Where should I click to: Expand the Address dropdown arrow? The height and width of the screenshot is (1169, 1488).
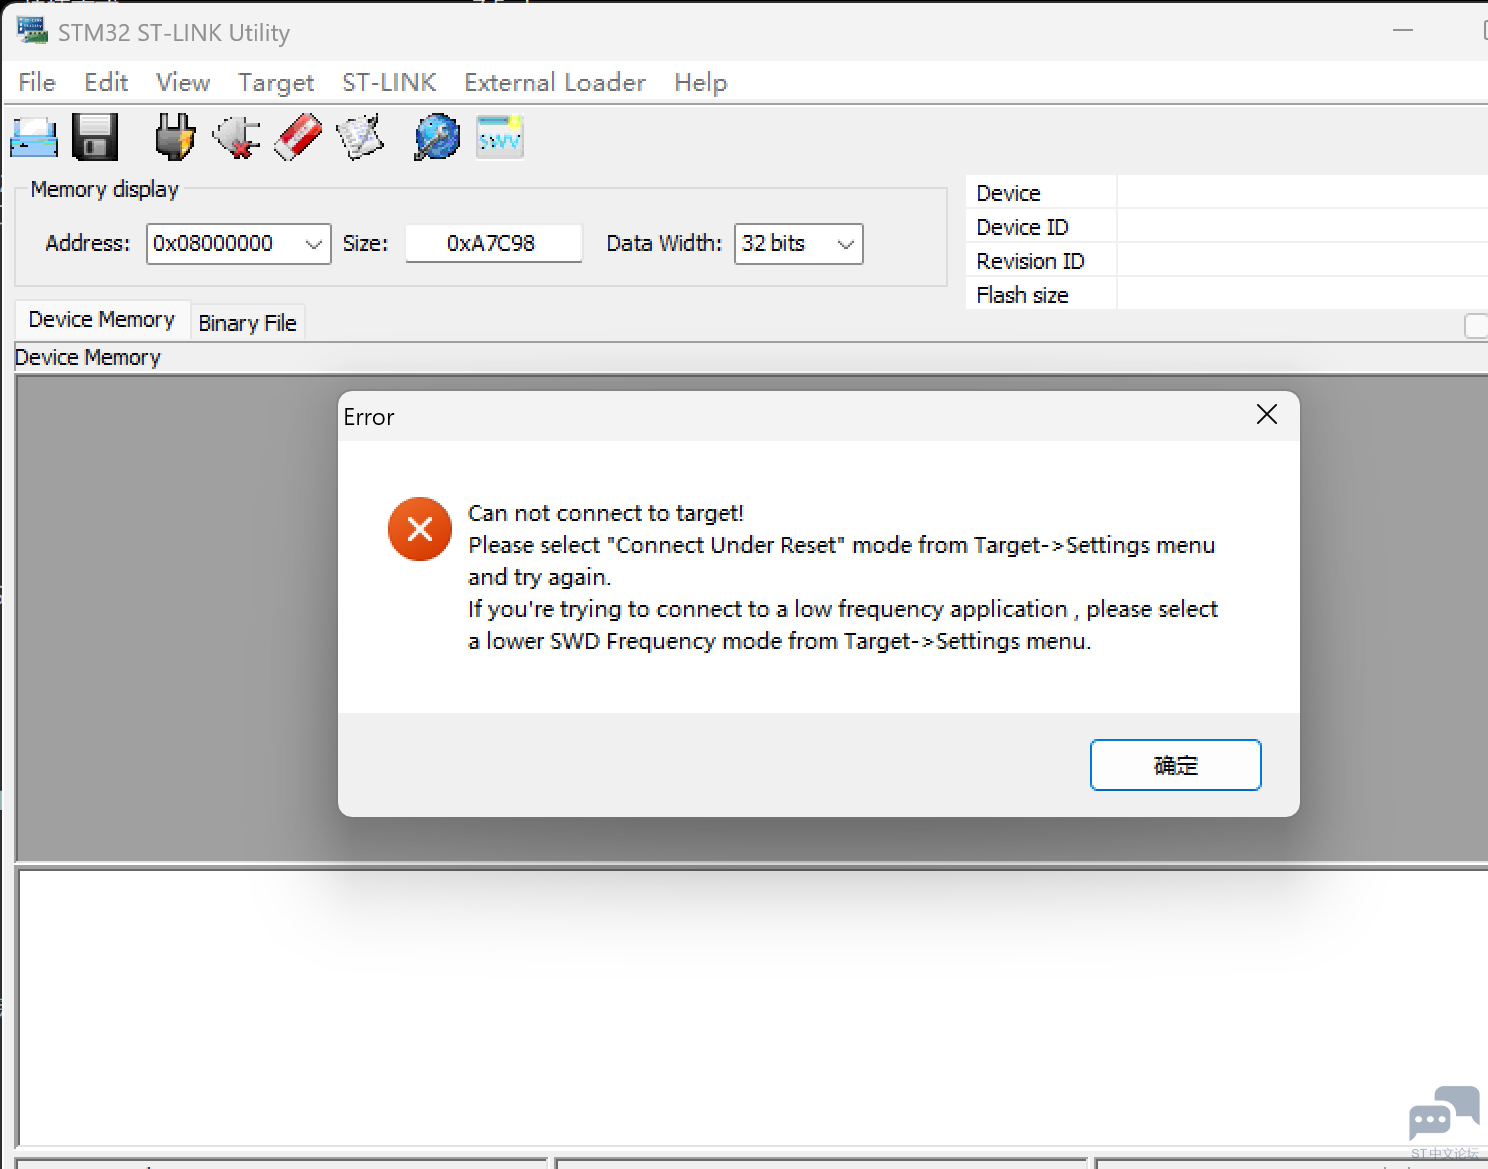click(314, 244)
